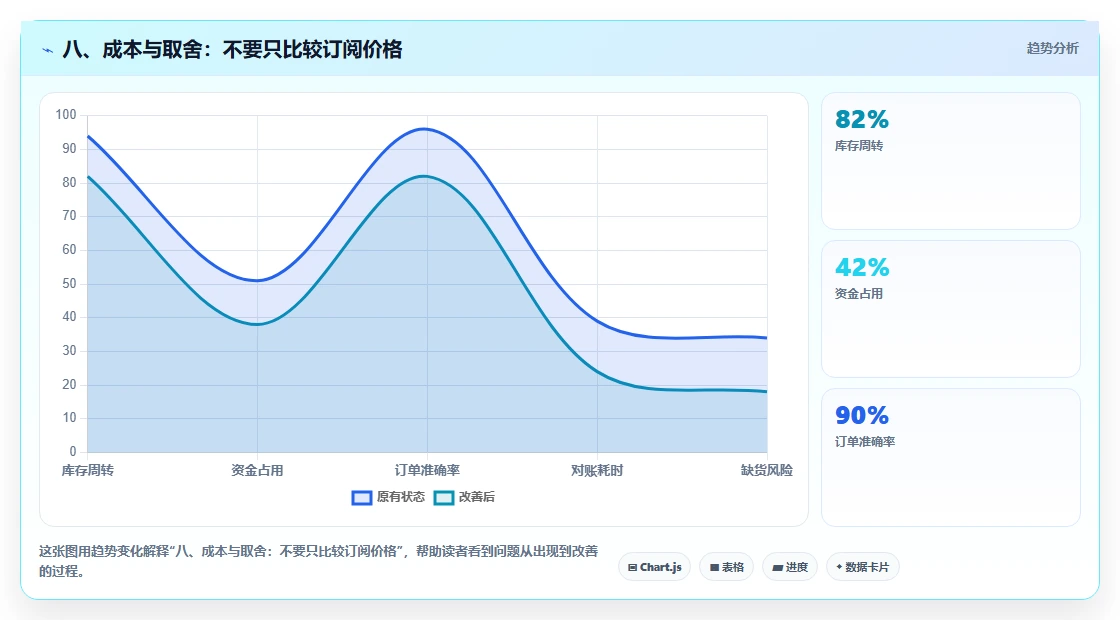Open the 42% 资金占用 data card

pos(951,309)
